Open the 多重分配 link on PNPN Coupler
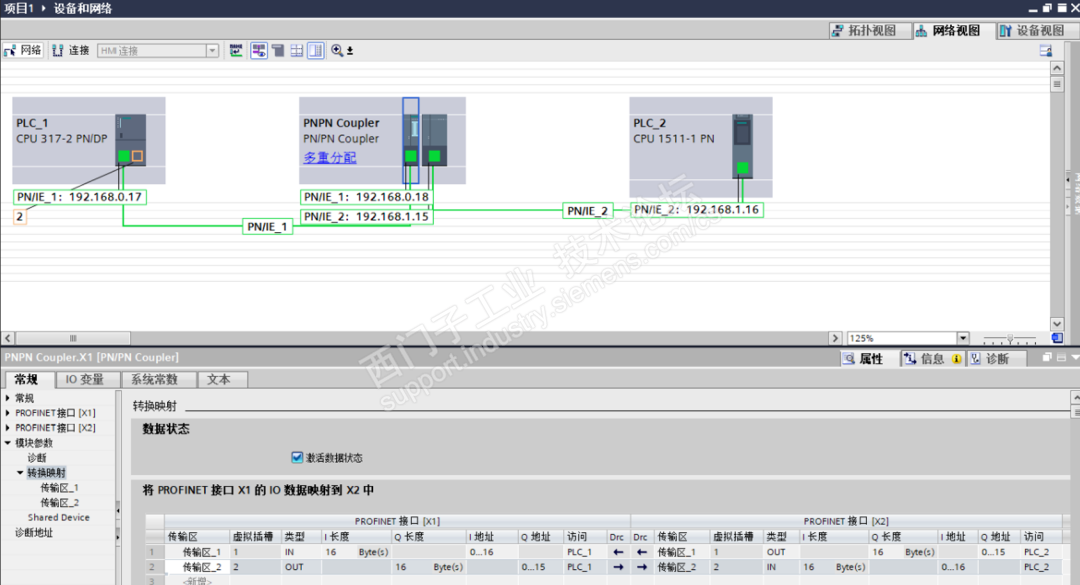 (330, 158)
